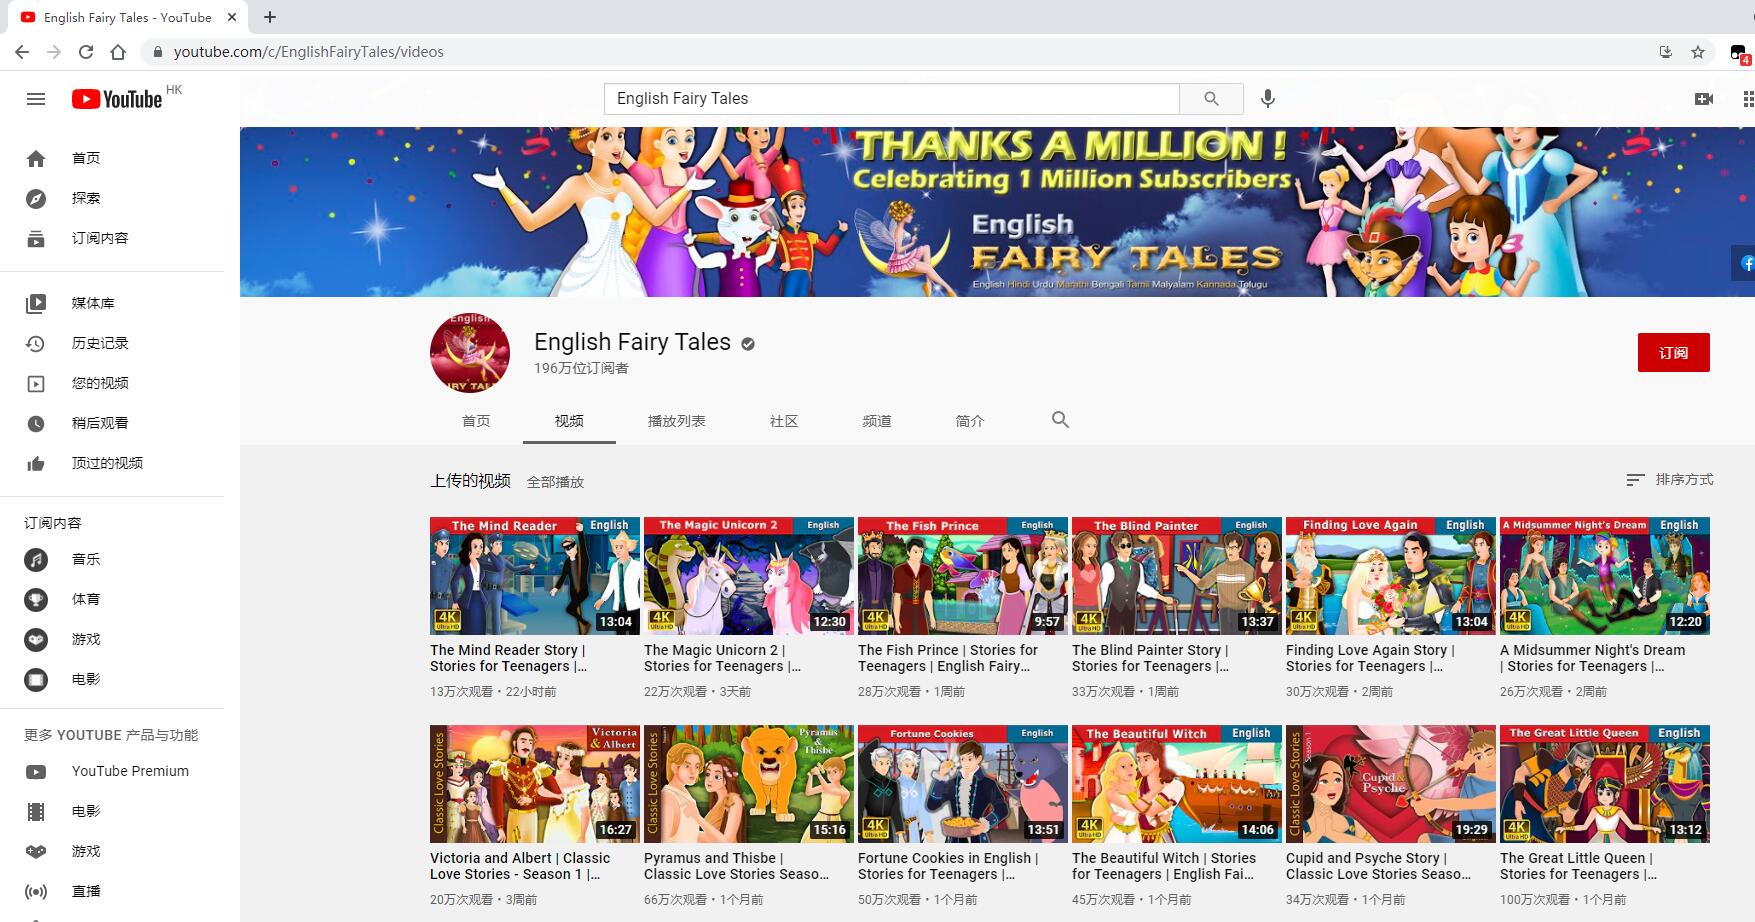Close the English Fairy Tales tab
Screen dimensions: 1755x922
[x=232, y=17]
